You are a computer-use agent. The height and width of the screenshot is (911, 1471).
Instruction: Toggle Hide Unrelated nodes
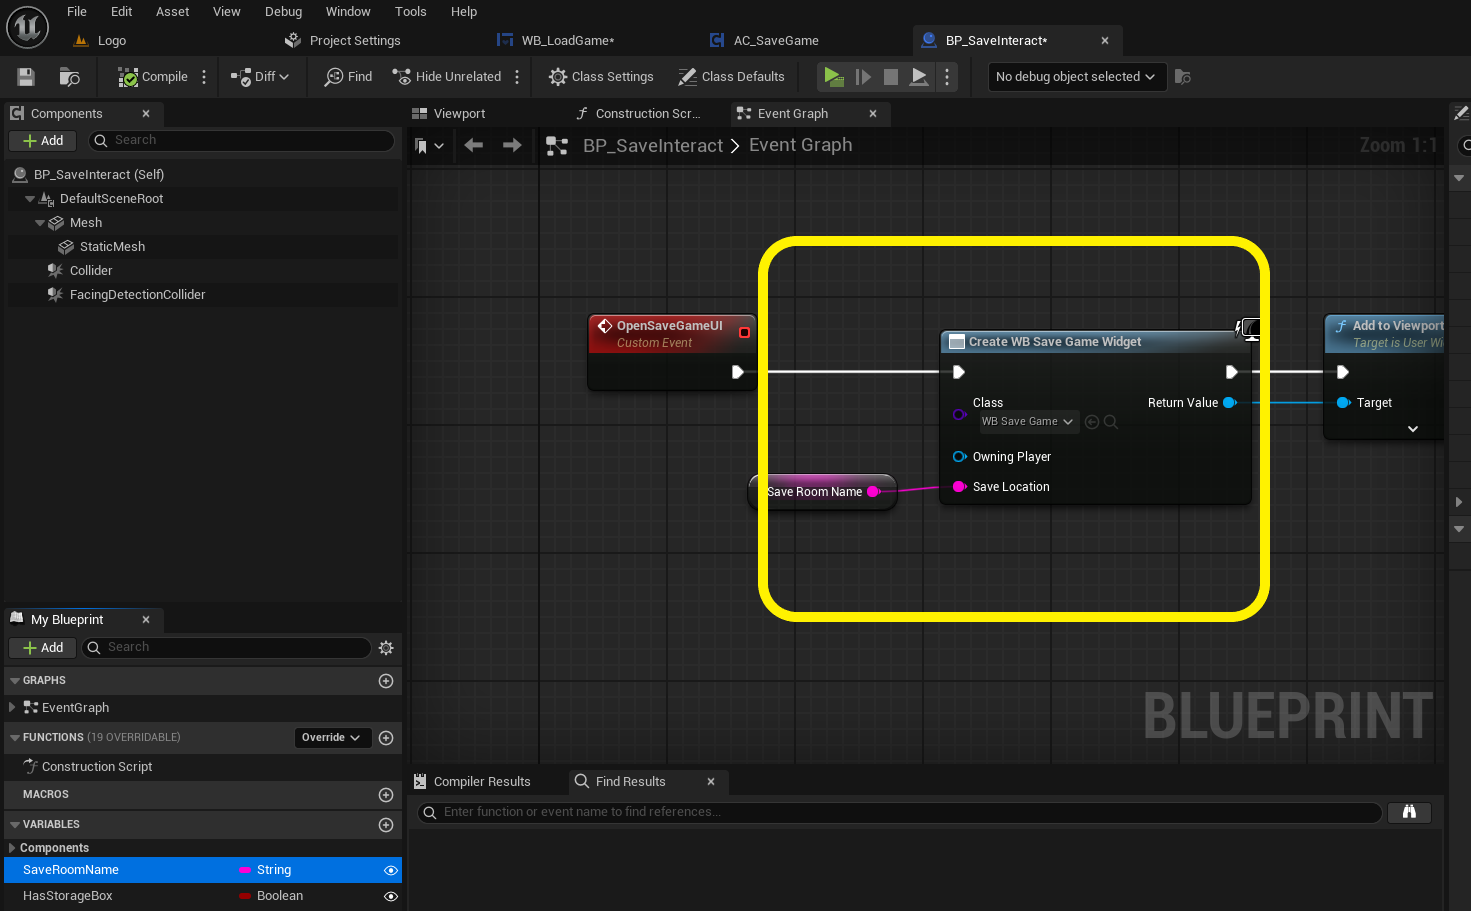[x=447, y=77]
